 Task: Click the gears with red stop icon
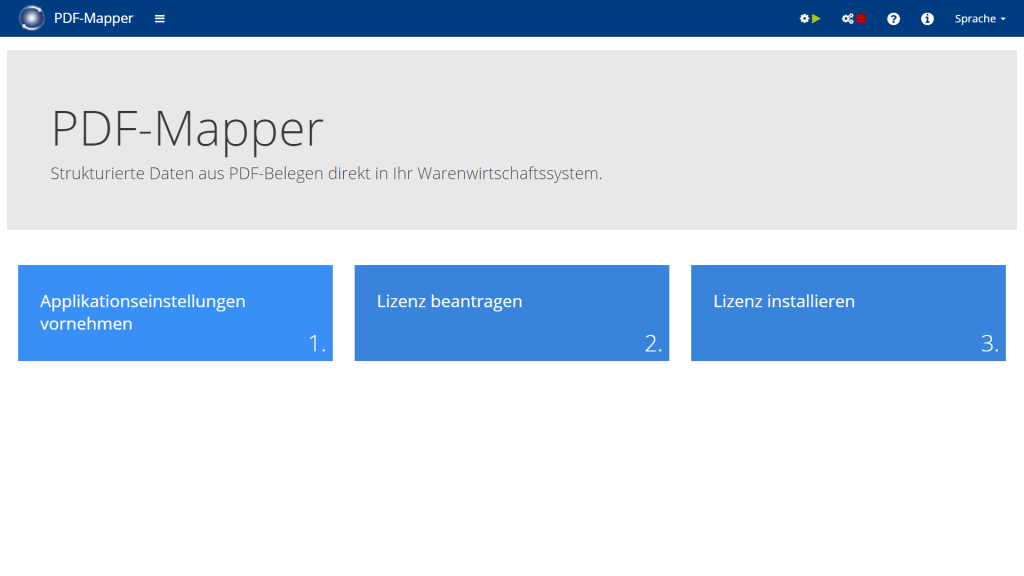854,19
